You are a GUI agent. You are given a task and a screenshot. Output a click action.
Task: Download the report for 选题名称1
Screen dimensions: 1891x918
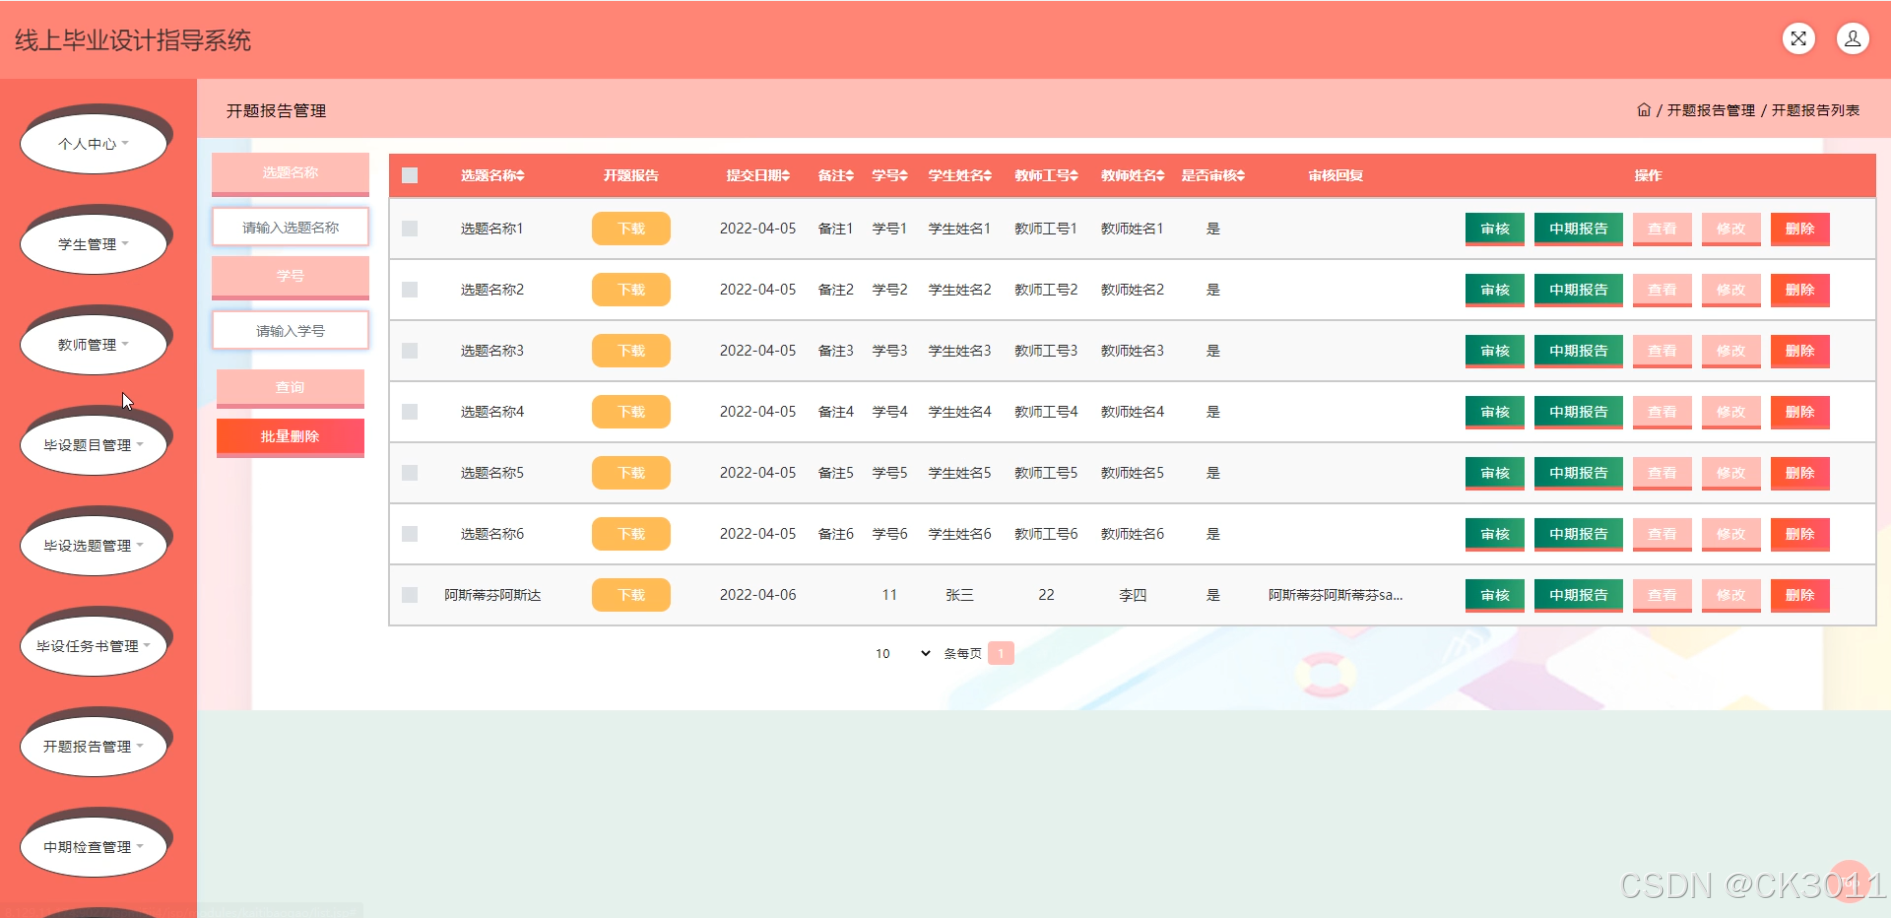(631, 229)
